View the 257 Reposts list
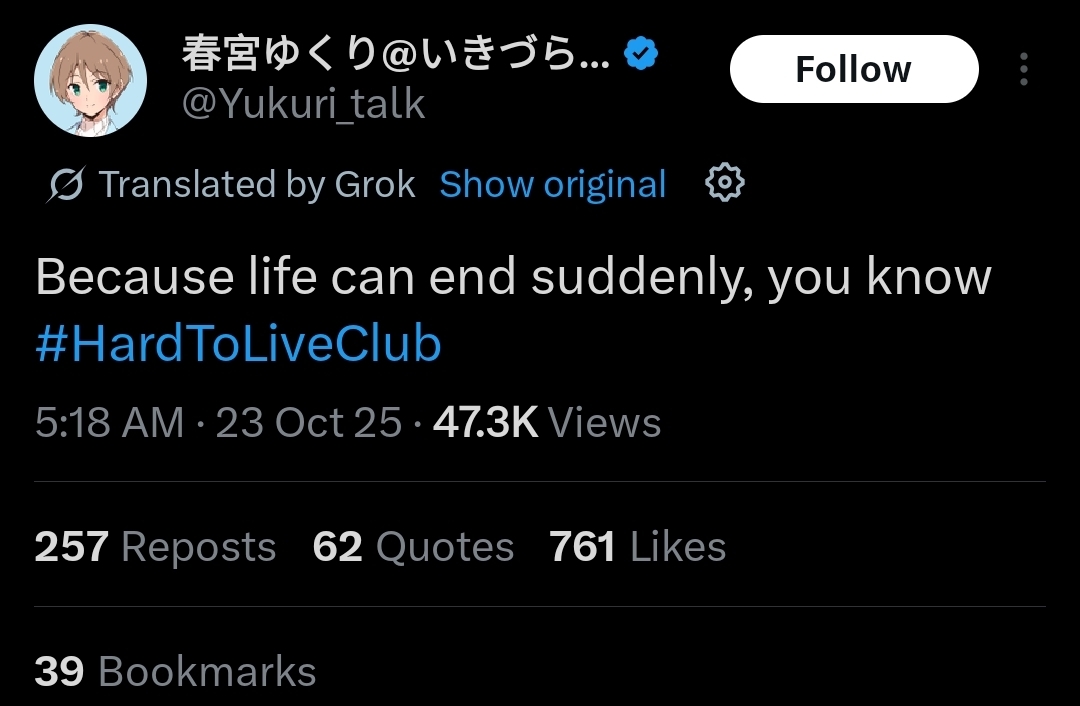Screen dimensions: 1080x706 click(x=155, y=547)
